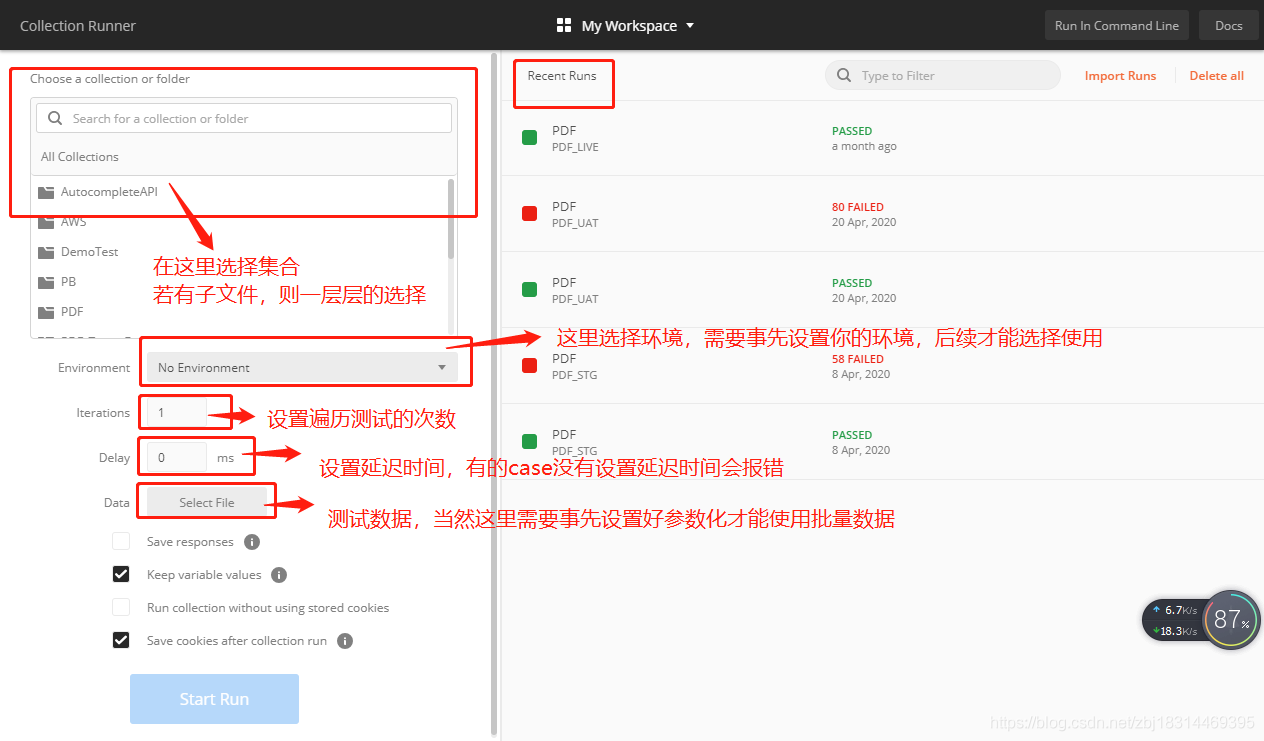Enable the Save responses checkbox

(121, 541)
